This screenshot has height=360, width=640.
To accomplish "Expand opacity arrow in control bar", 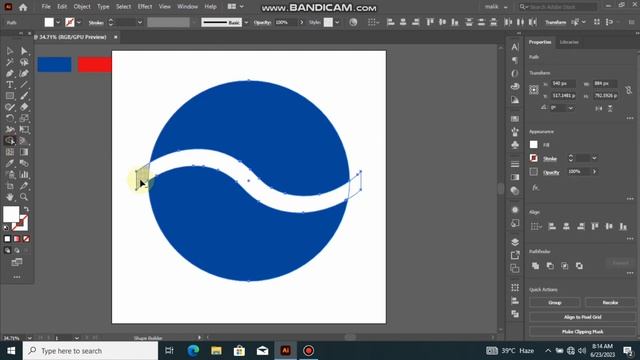I will coord(302,22).
